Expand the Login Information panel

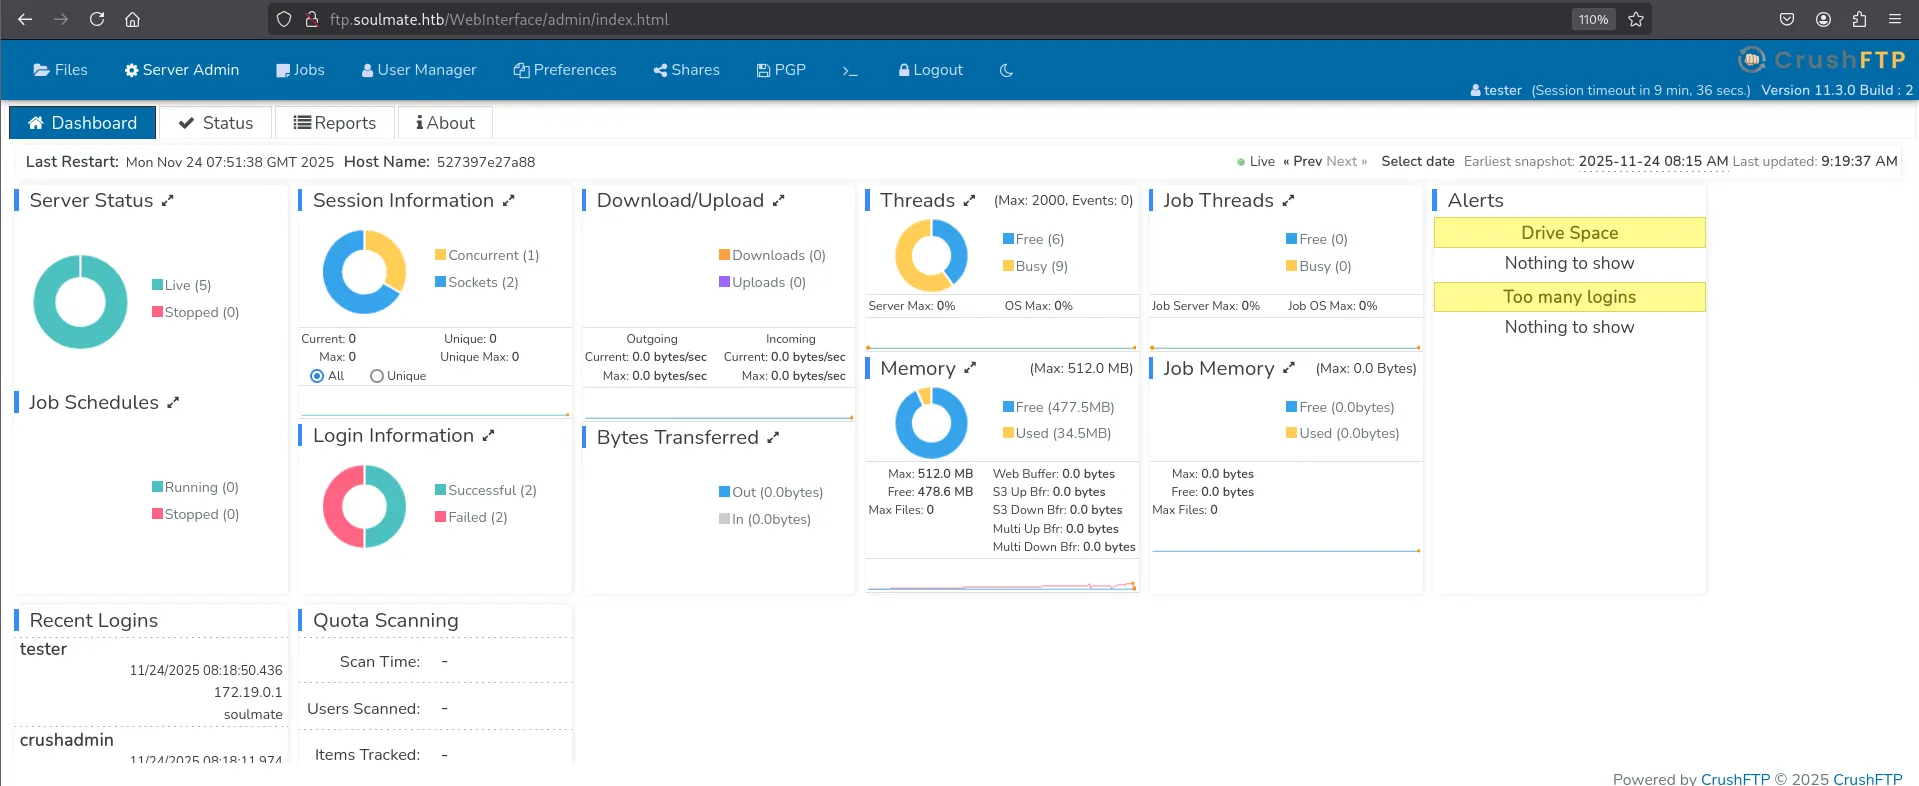[x=488, y=436]
